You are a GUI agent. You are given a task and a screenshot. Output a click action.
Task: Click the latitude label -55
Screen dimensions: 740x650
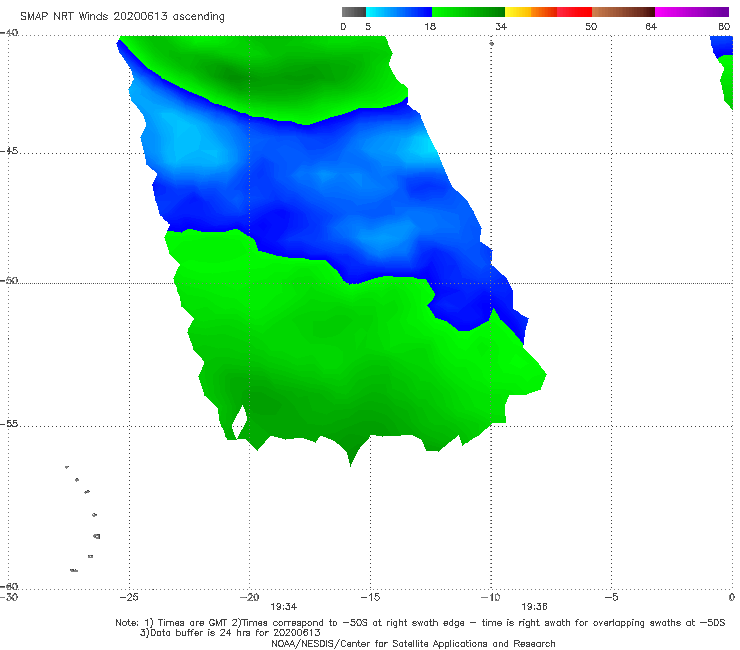(x=9, y=423)
